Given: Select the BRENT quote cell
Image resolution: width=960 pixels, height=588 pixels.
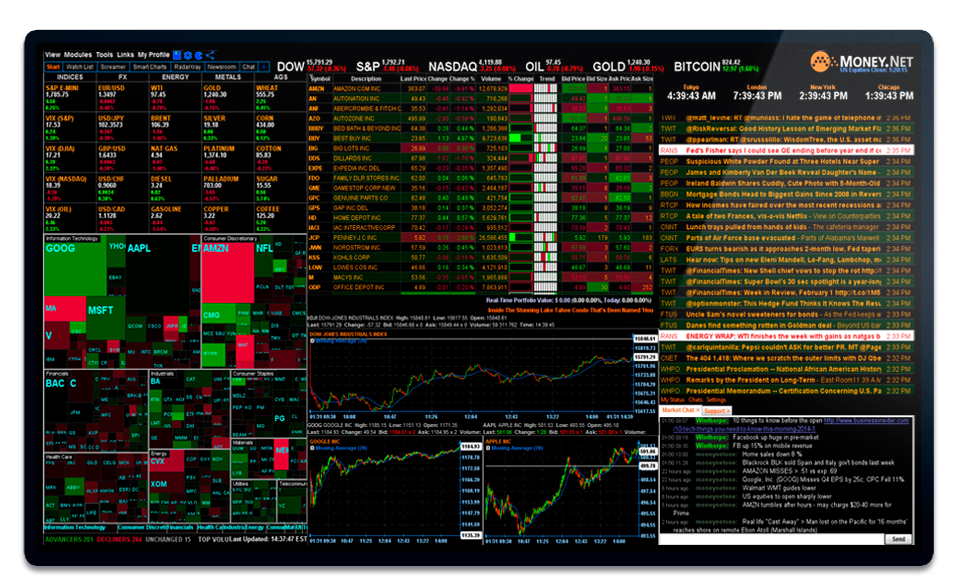Looking at the screenshot, I should click(175, 128).
